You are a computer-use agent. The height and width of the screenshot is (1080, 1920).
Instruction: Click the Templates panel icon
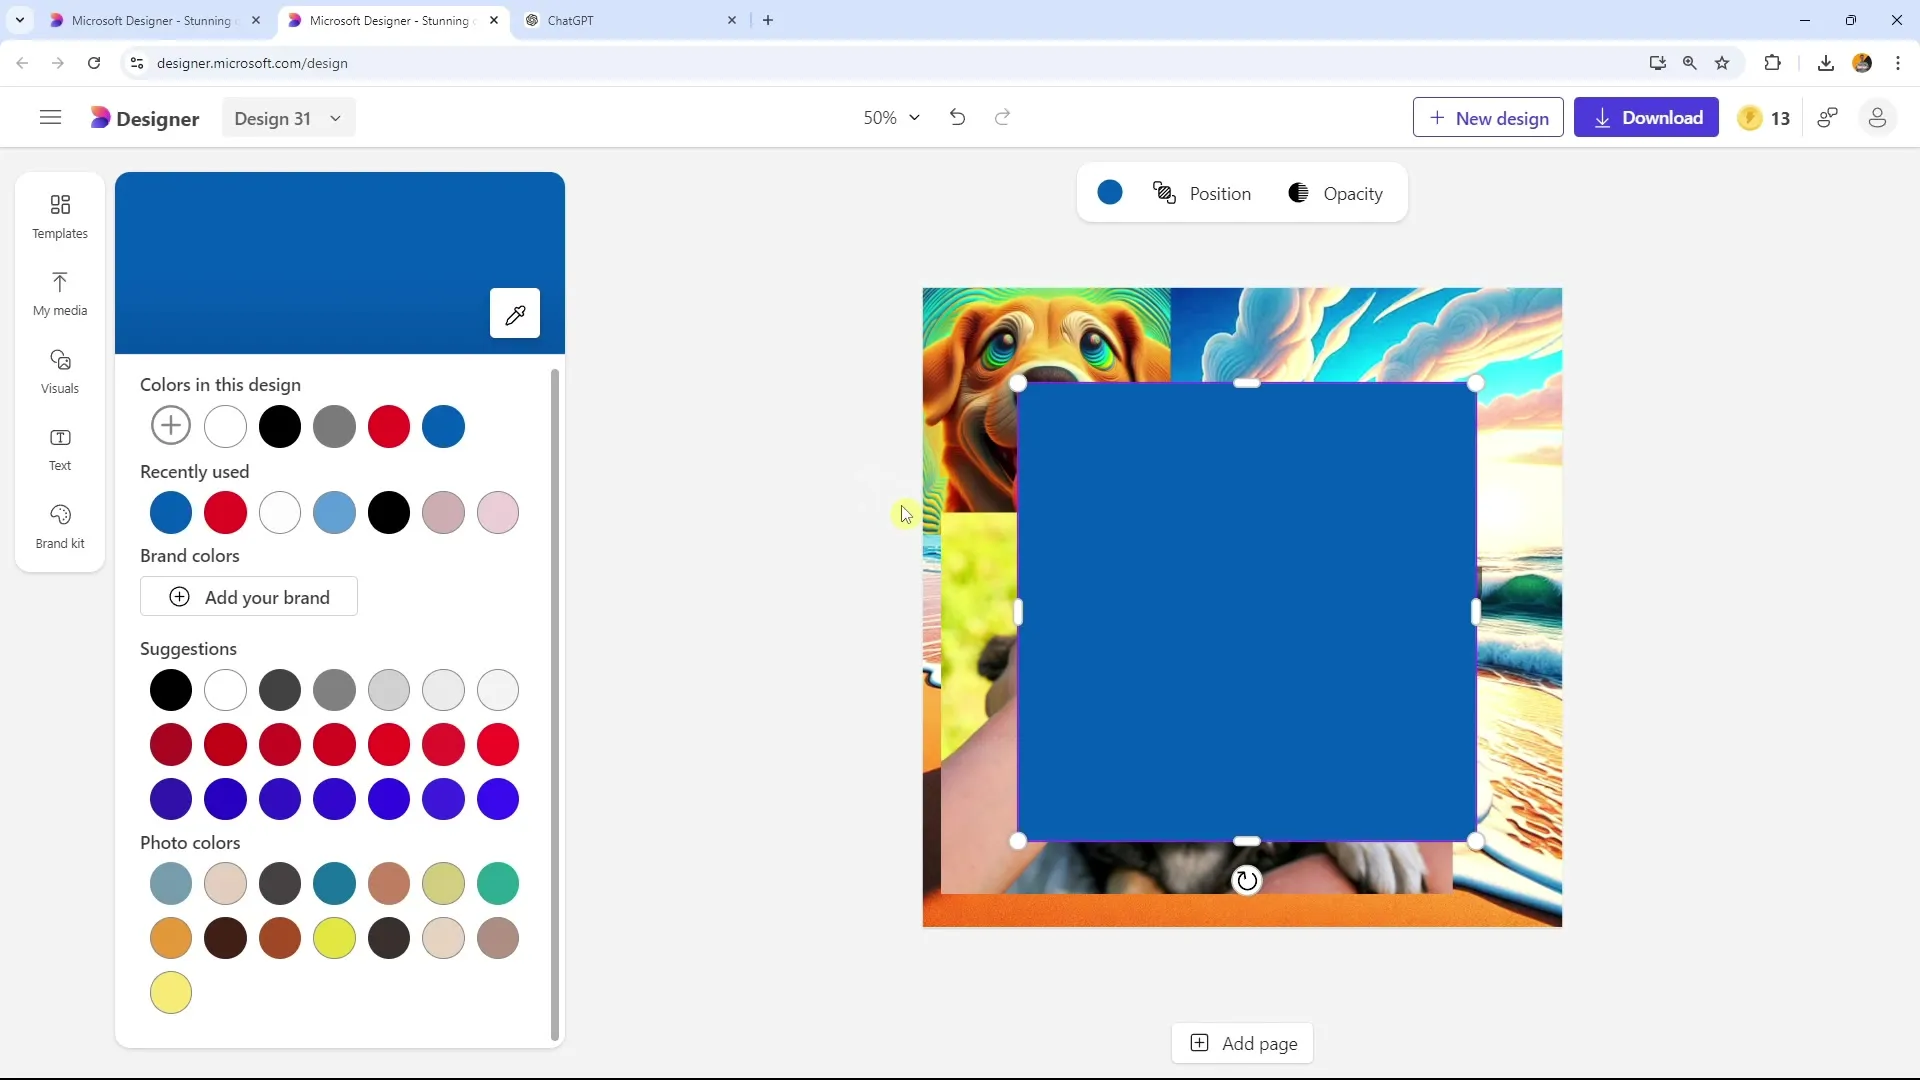(59, 215)
